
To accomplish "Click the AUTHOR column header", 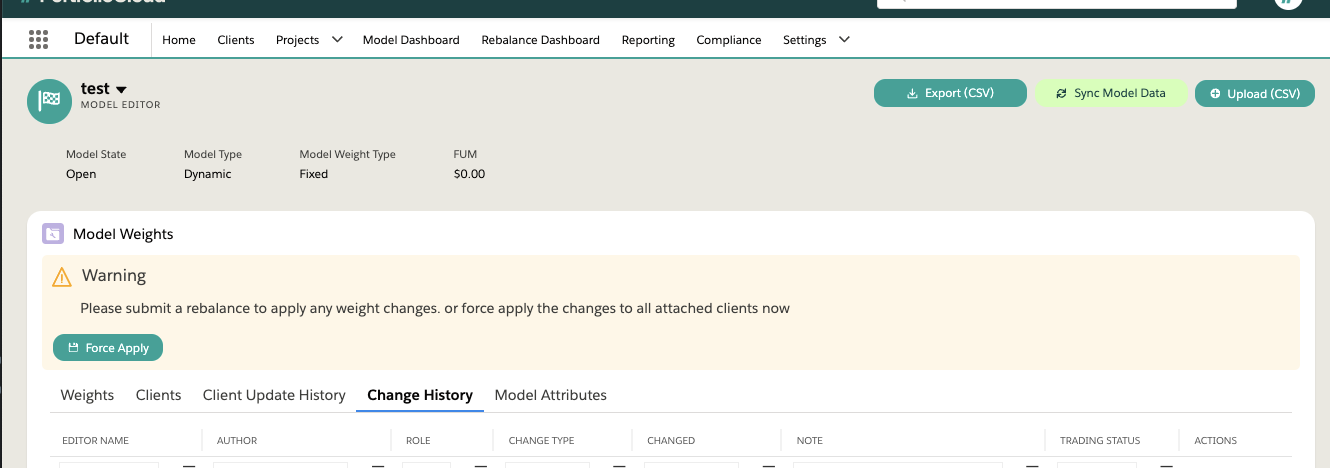I will (x=237, y=441).
